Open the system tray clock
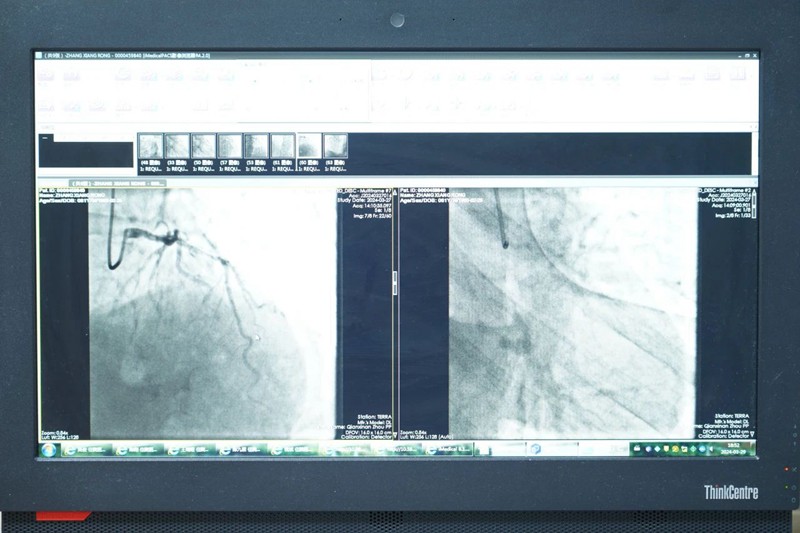This screenshot has width=800, height=533. click(x=738, y=450)
